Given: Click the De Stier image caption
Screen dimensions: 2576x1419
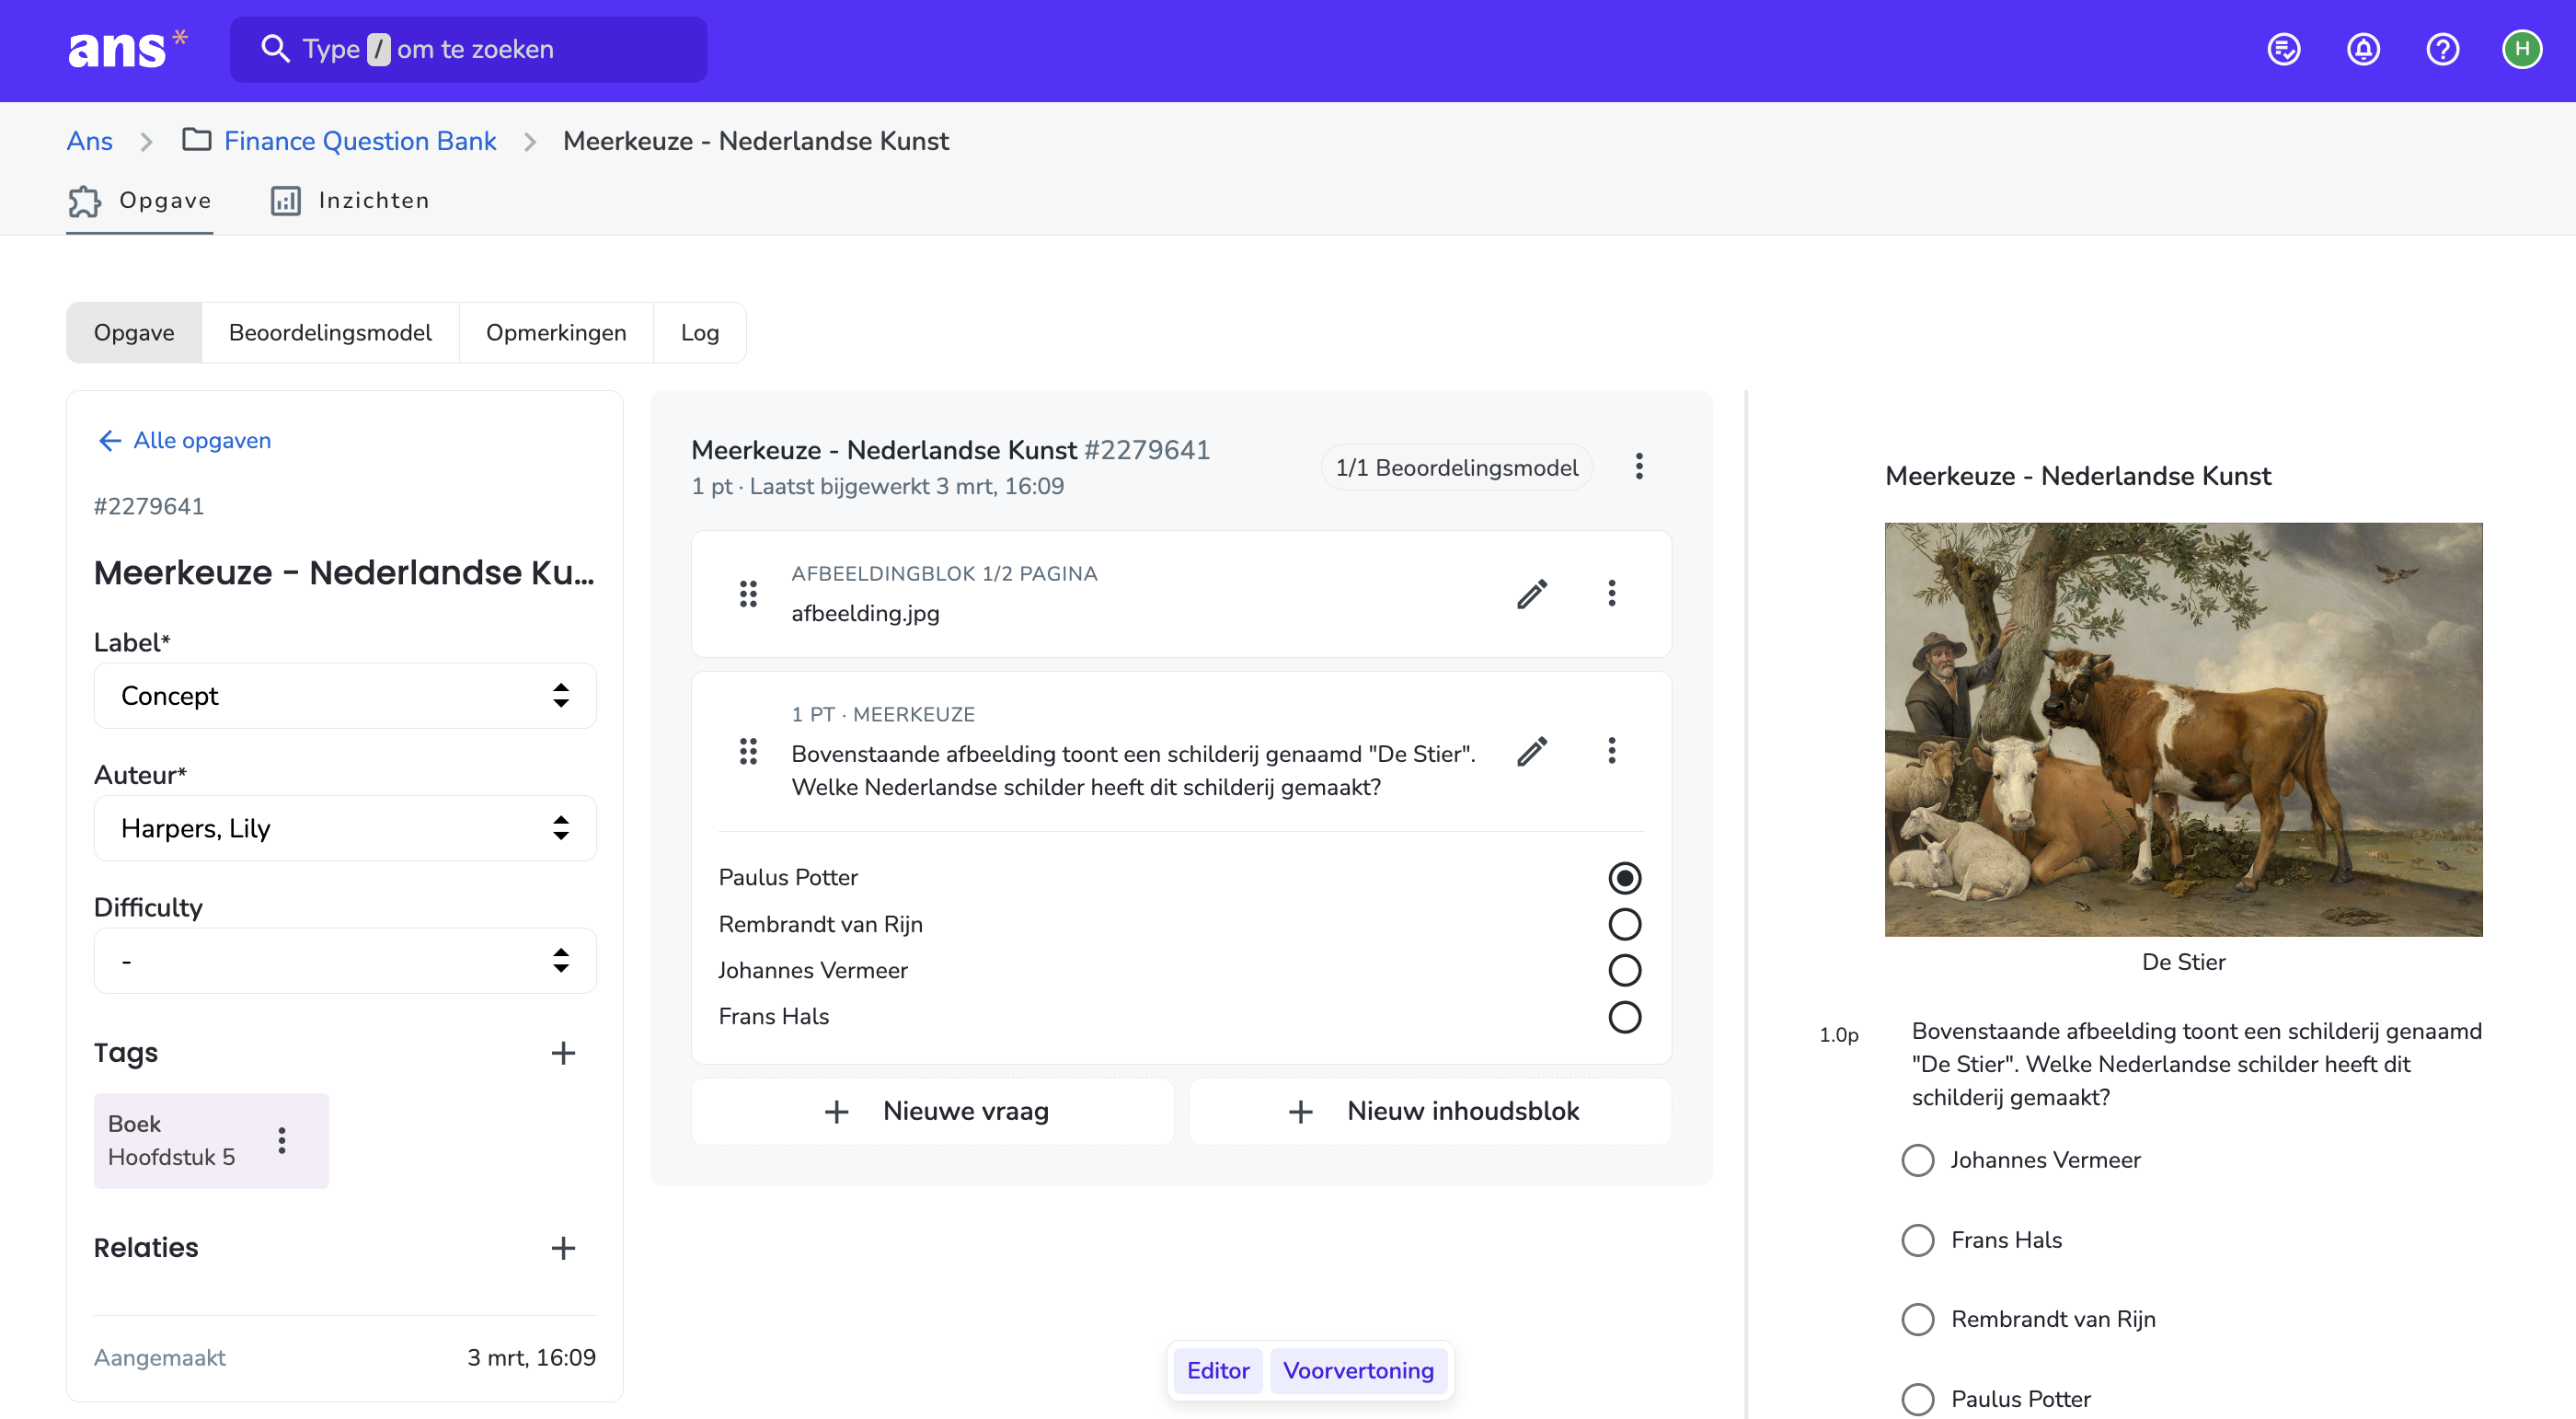Looking at the screenshot, I should click(x=2183, y=962).
